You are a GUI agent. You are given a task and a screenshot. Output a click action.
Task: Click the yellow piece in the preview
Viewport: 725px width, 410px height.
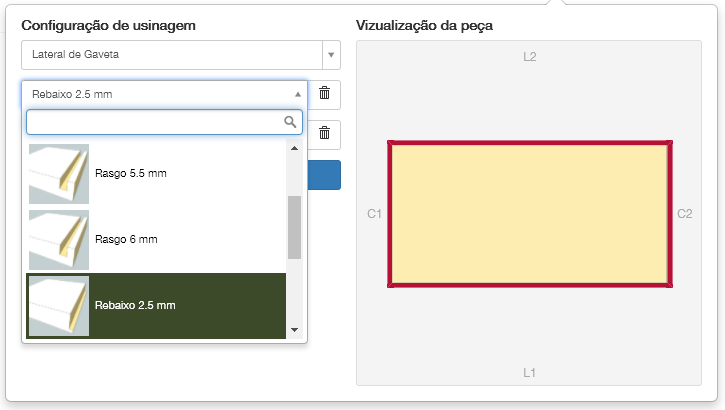[529, 214]
